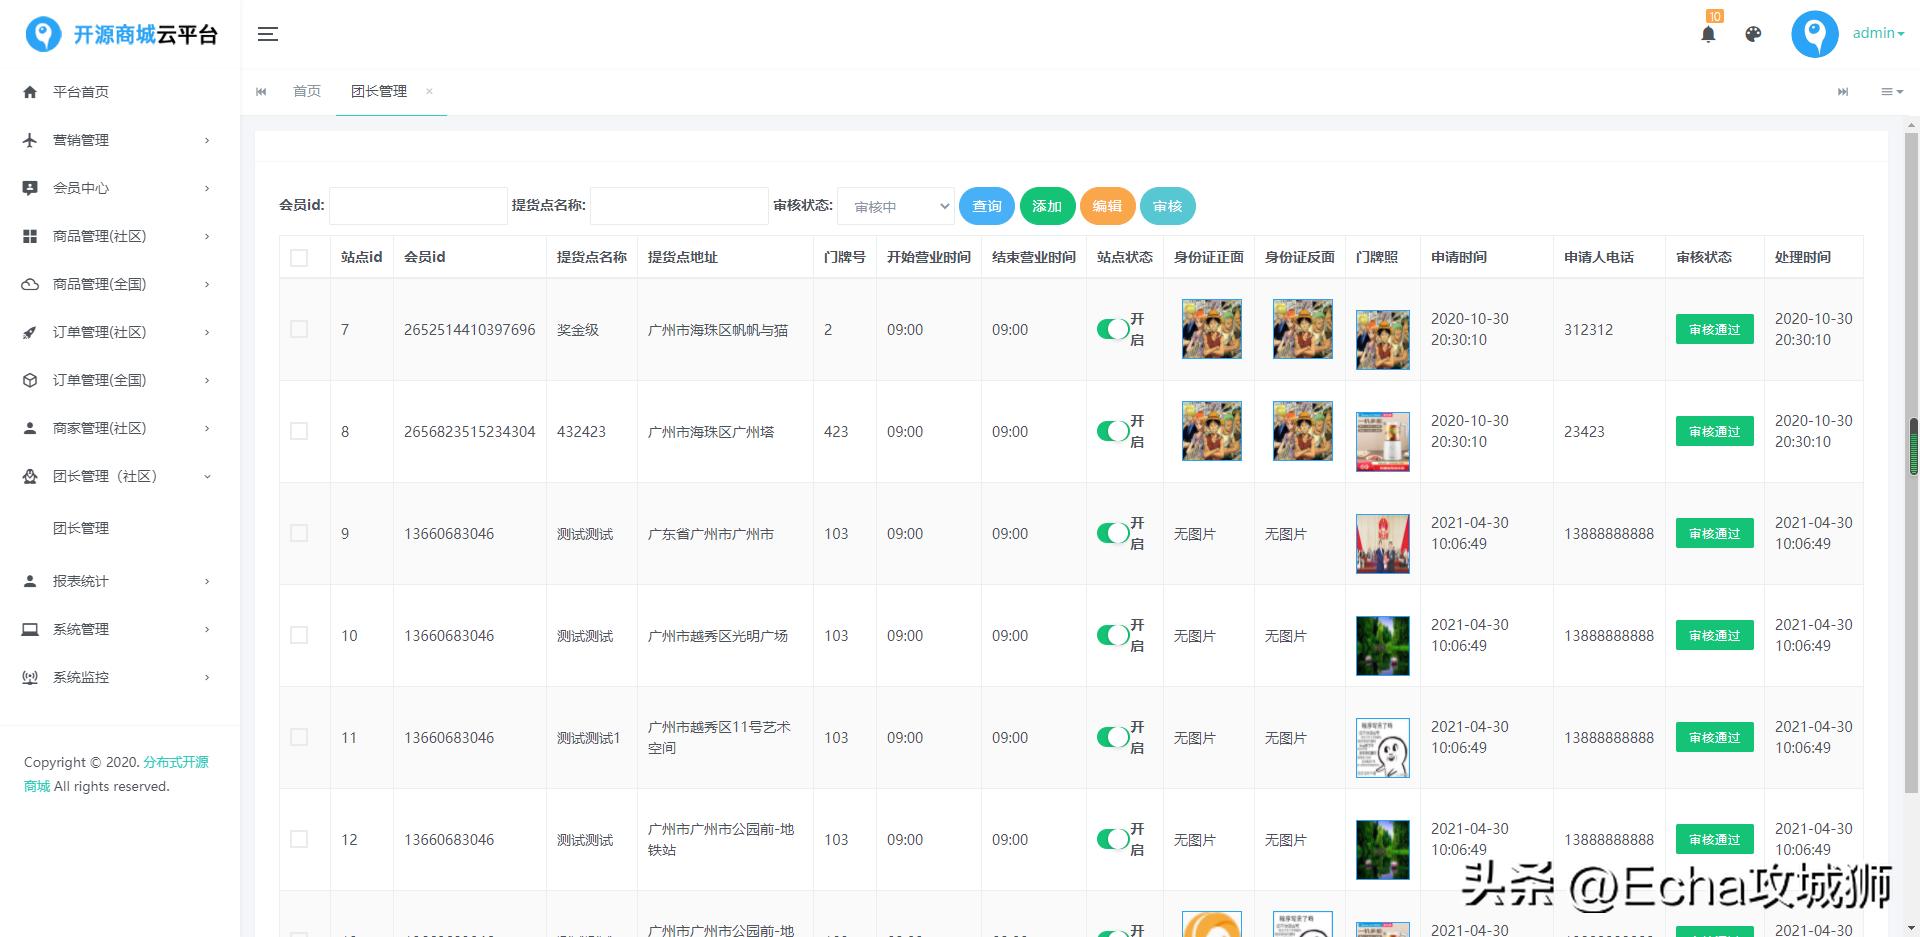Click the 提货点名称 input field

[x=678, y=206]
